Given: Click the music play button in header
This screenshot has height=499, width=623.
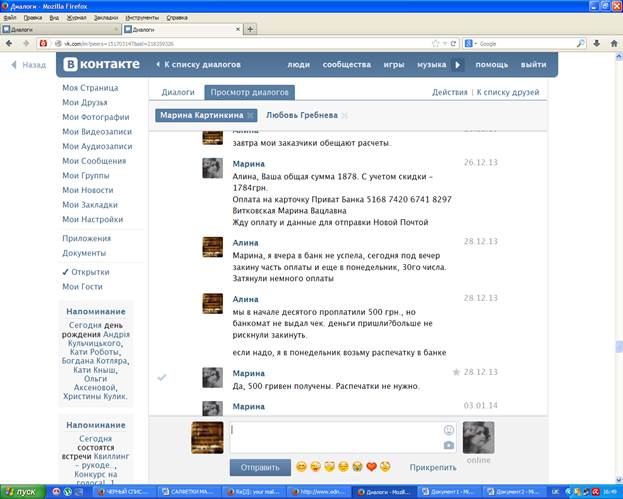Looking at the screenshot, I should (457, 65).
